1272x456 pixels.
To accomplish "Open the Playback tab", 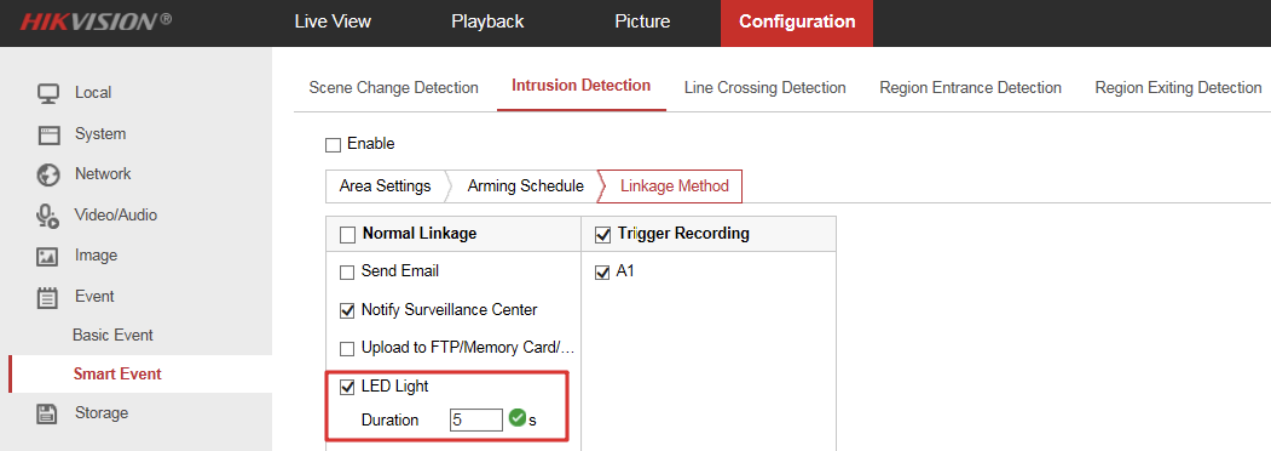I will [487, 22].
